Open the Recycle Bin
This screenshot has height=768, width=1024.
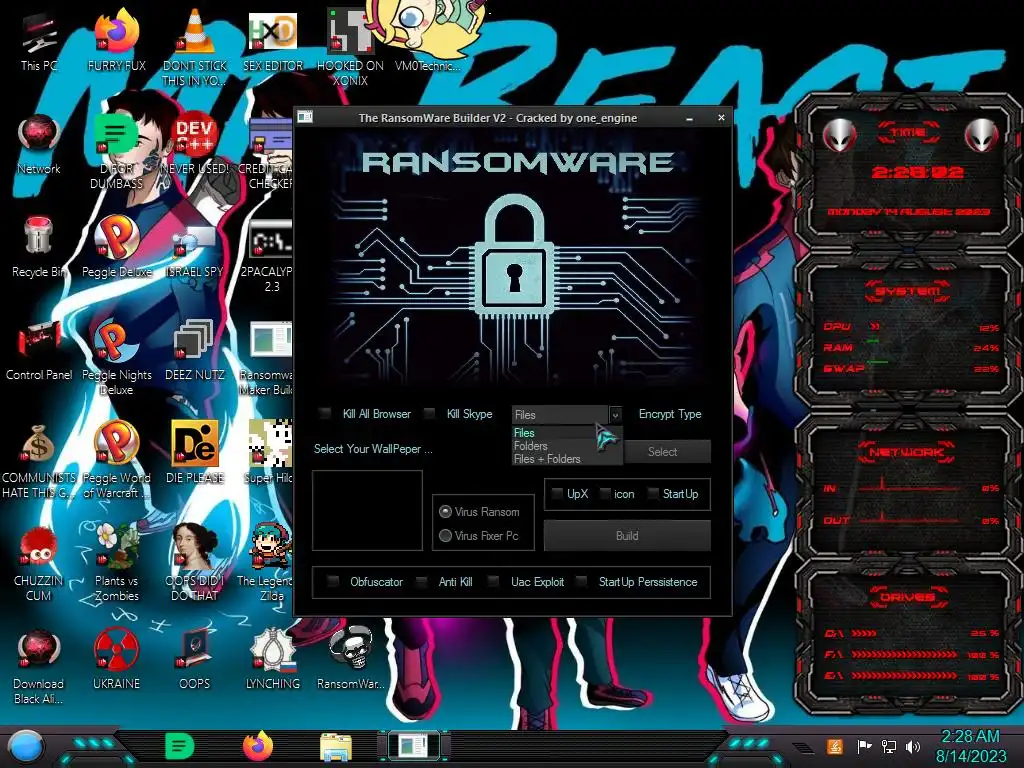39,248
